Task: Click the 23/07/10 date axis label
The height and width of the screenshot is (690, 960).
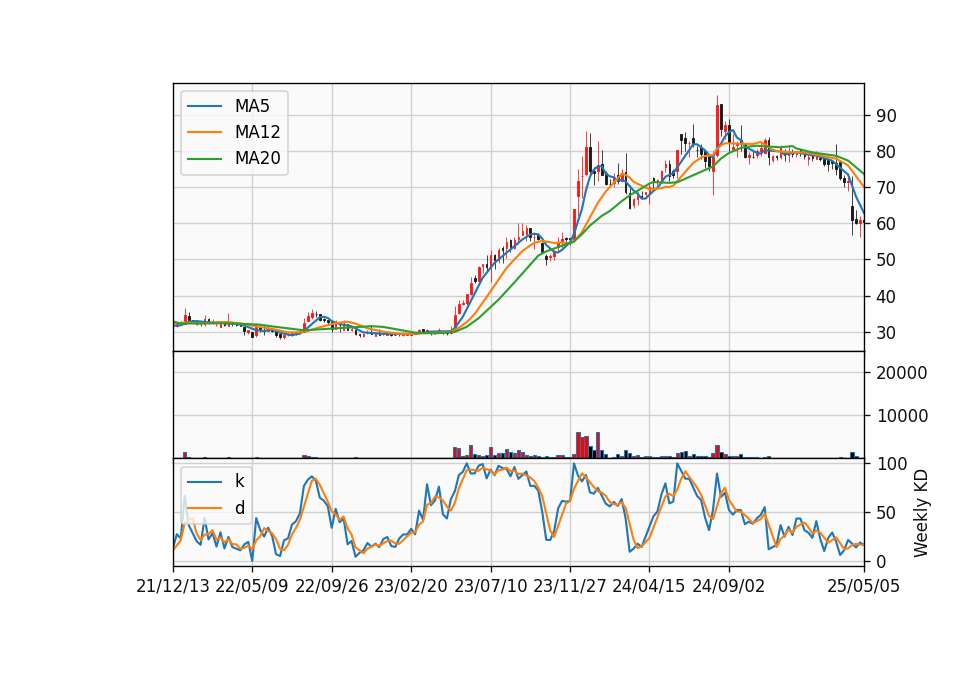Action: (x=490, y=587)
